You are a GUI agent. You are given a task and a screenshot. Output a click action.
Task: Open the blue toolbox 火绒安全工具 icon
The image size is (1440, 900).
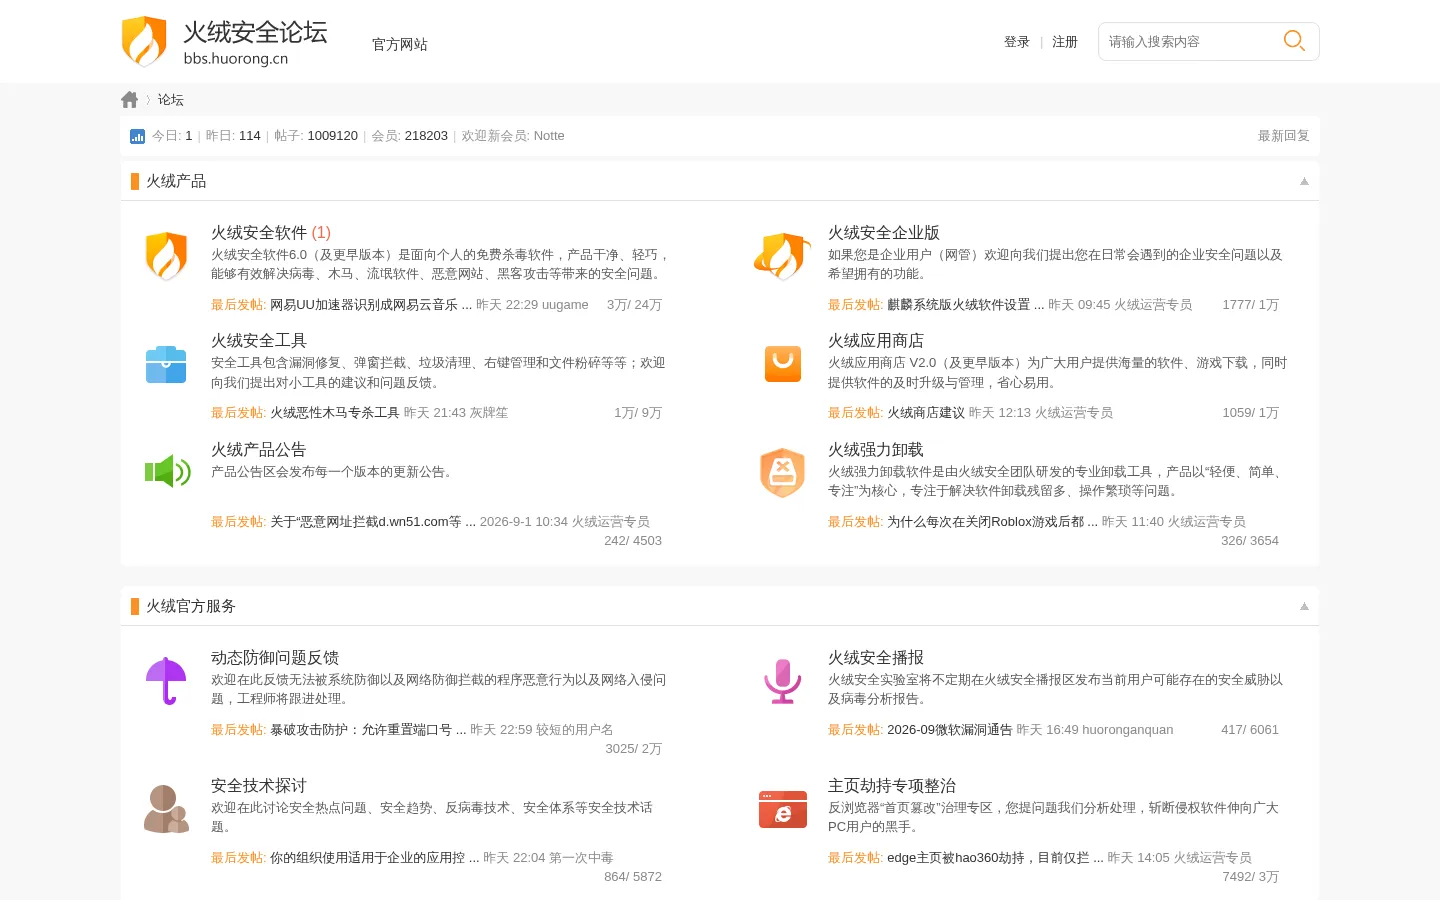click(166, 364)
